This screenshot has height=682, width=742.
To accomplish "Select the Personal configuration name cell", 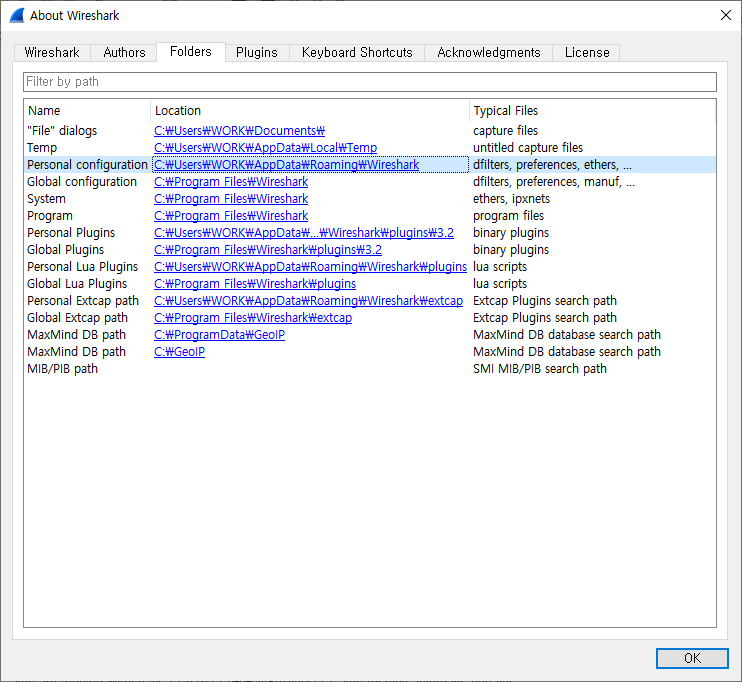I will (x=88, y=165).
